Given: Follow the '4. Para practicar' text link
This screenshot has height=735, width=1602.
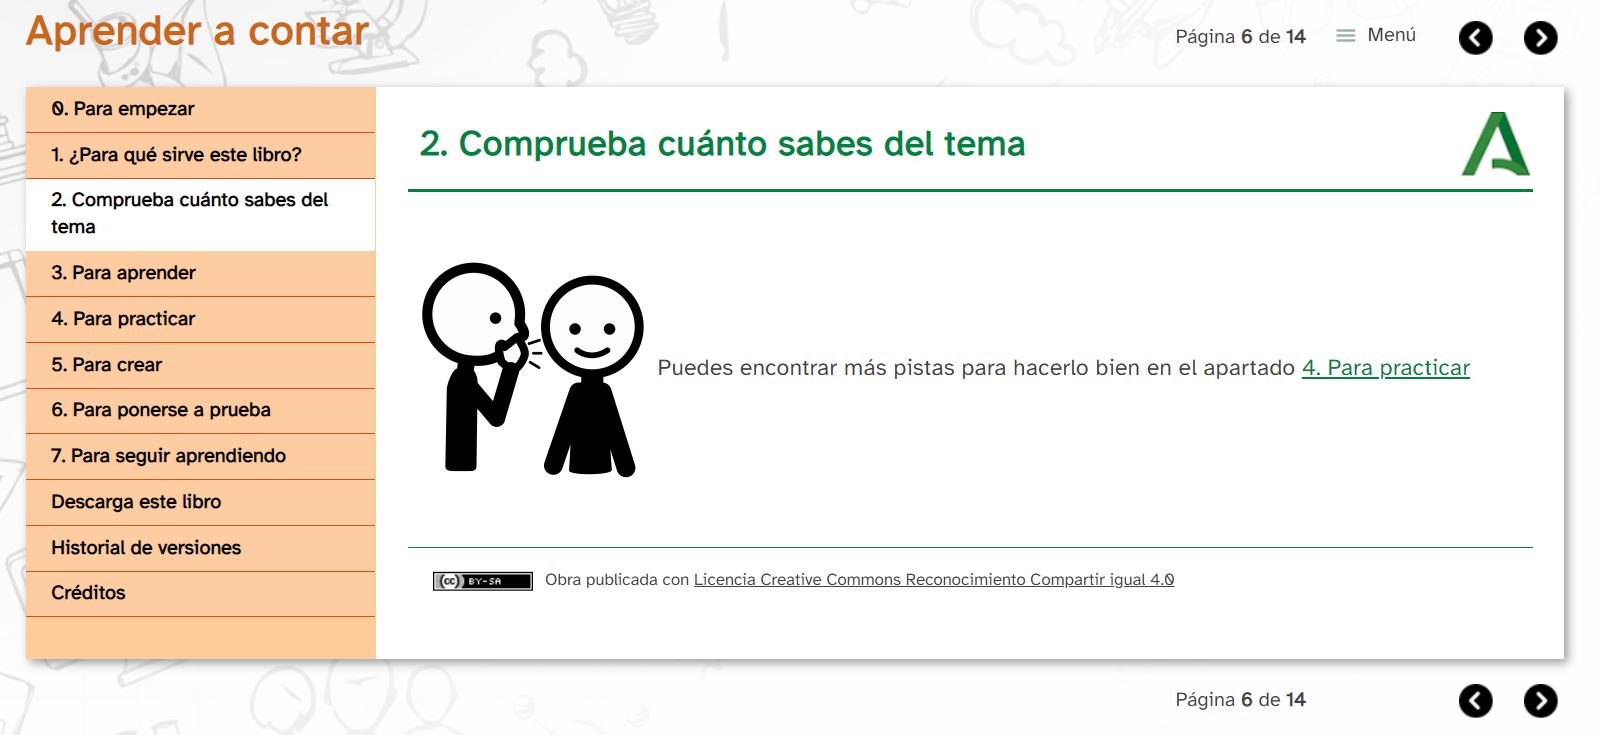Looking at the screenshot, I should (1385, 368).
